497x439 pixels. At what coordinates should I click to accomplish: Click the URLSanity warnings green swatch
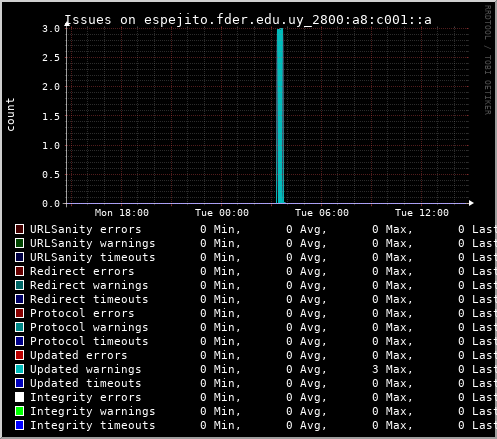pos(19,243)
